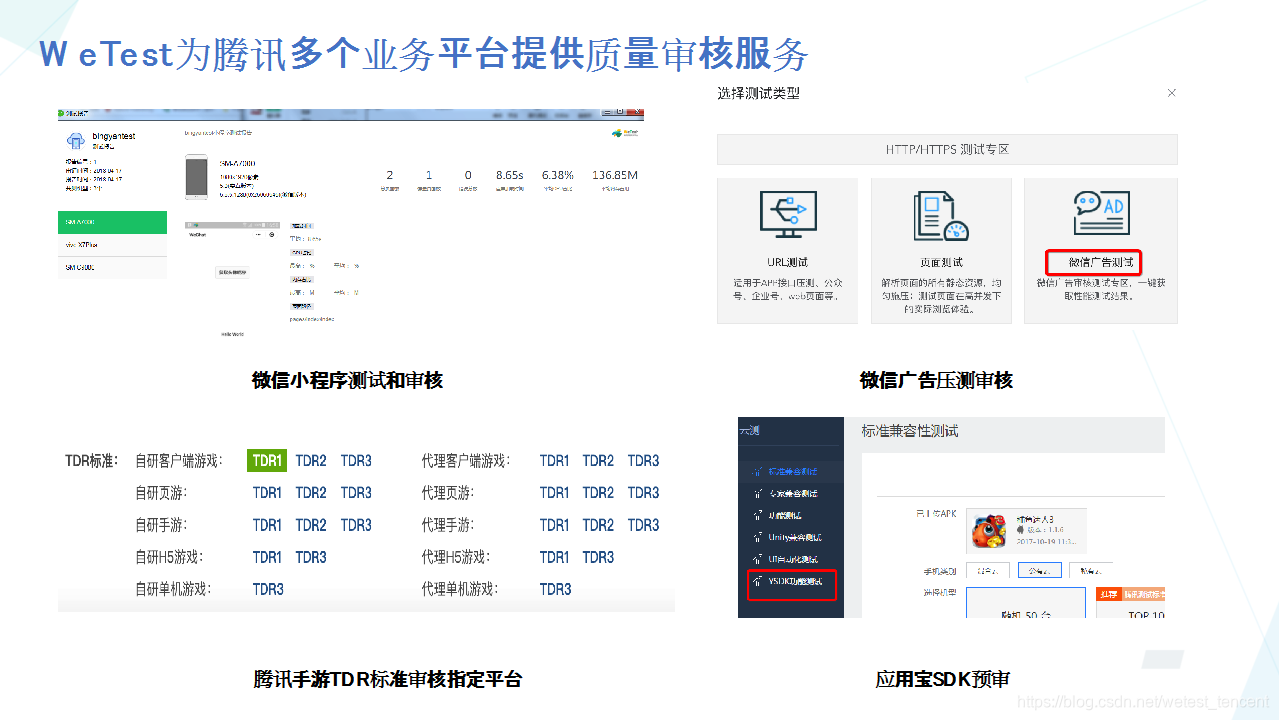Image resolution: width=1279 pixels, height=720 pixels.
Task: Click the 页面测试 document icon
Action: 941,213
